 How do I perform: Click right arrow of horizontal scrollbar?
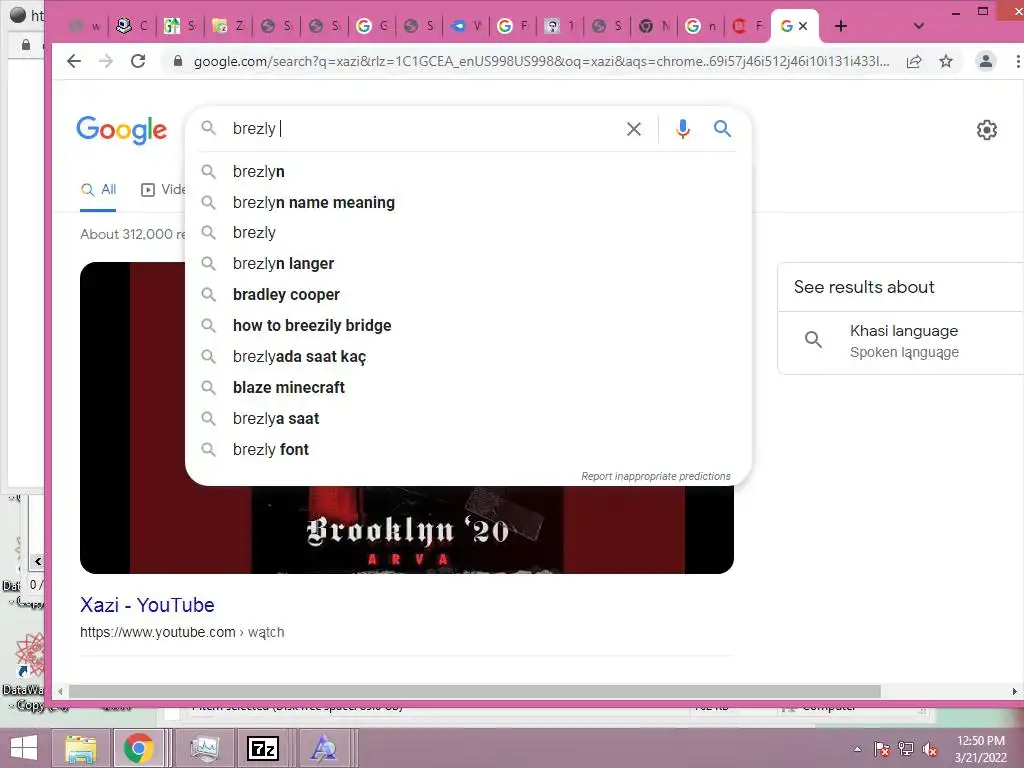coord(1014,691)
